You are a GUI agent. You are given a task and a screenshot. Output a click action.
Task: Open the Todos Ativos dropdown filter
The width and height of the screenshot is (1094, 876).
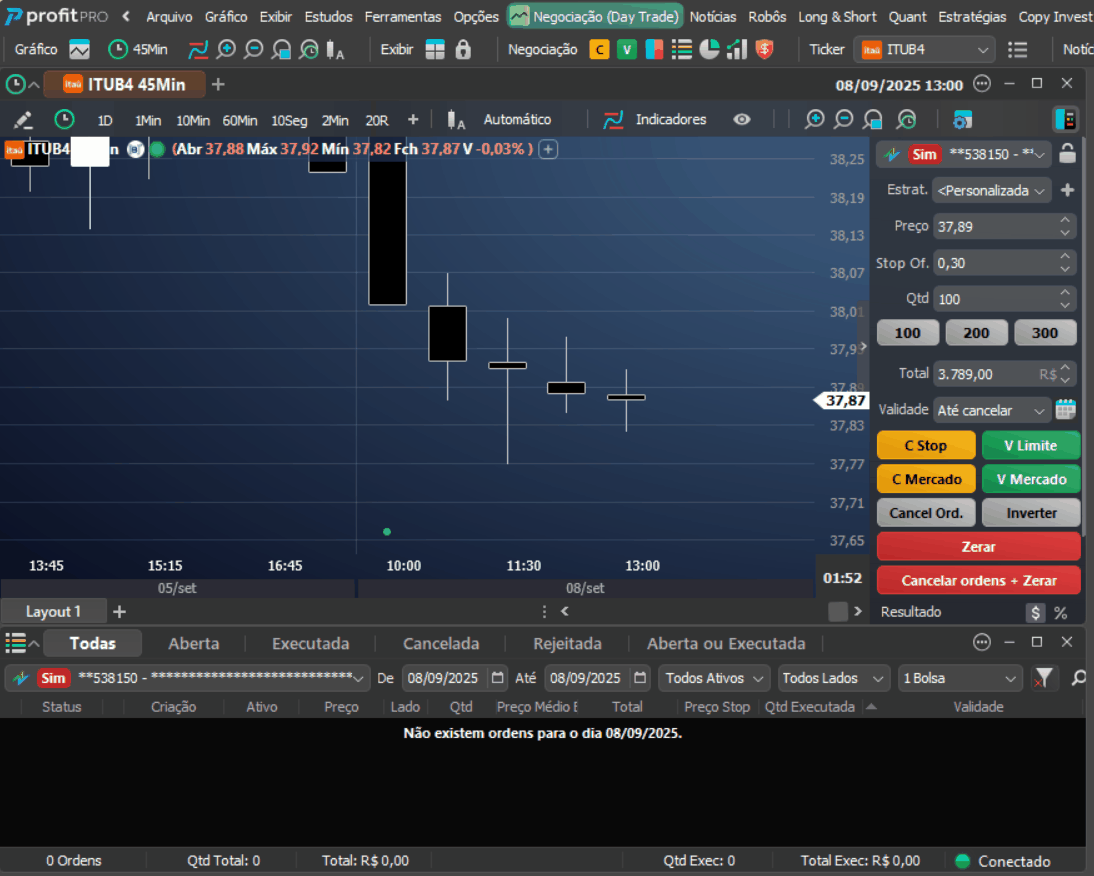[714, 678]
